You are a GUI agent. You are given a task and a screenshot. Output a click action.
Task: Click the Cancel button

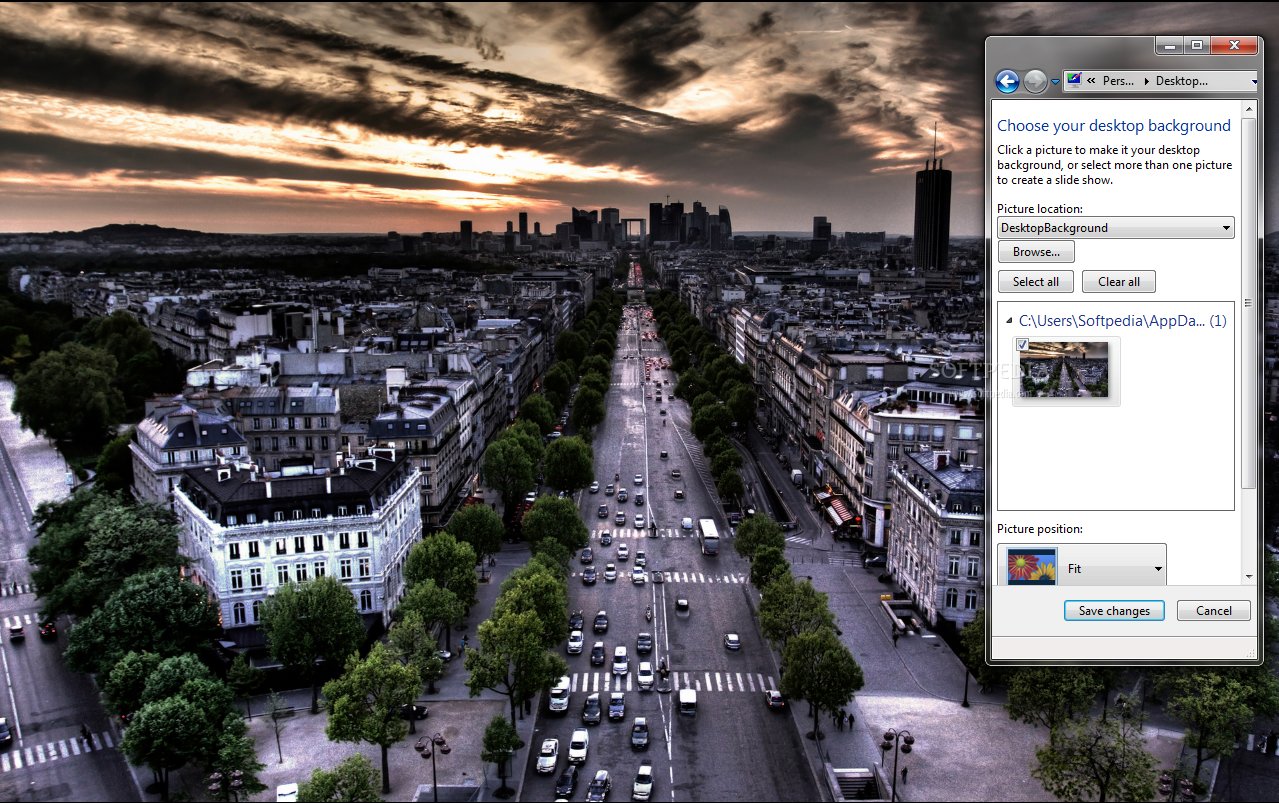1214,611
